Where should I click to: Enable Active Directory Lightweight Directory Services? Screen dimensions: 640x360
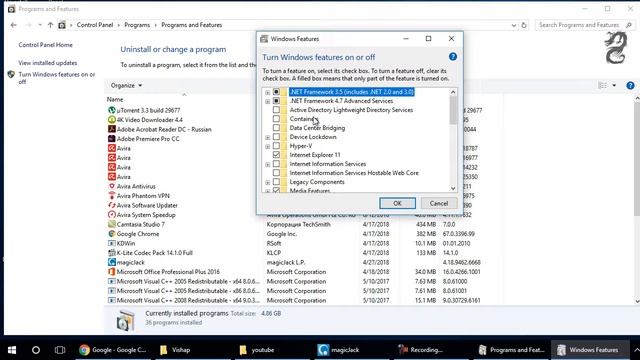[x=276, y=110]
